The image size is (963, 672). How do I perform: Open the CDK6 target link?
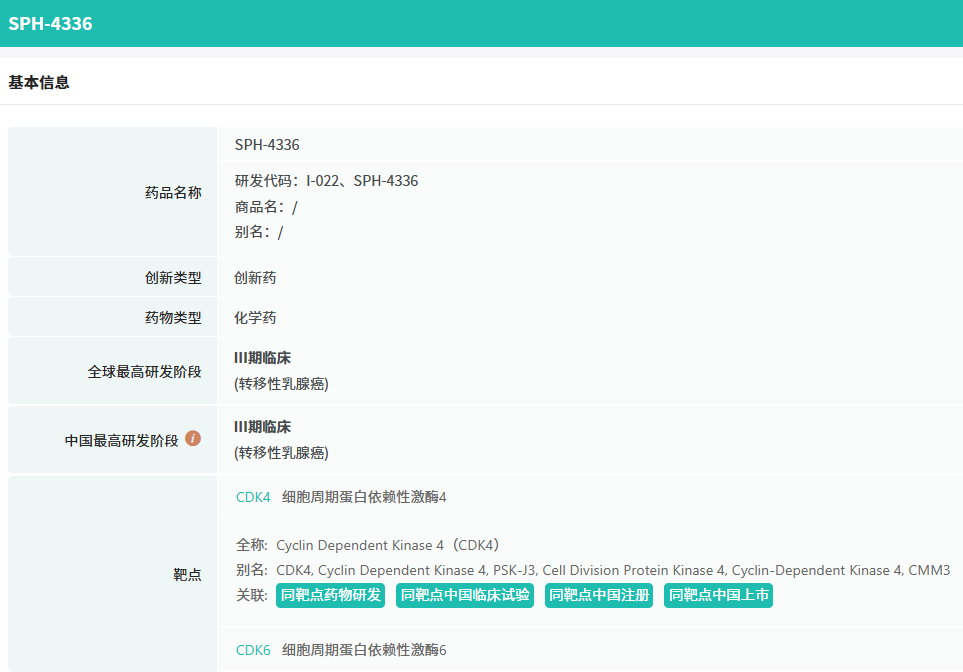[x=253, y=650]
